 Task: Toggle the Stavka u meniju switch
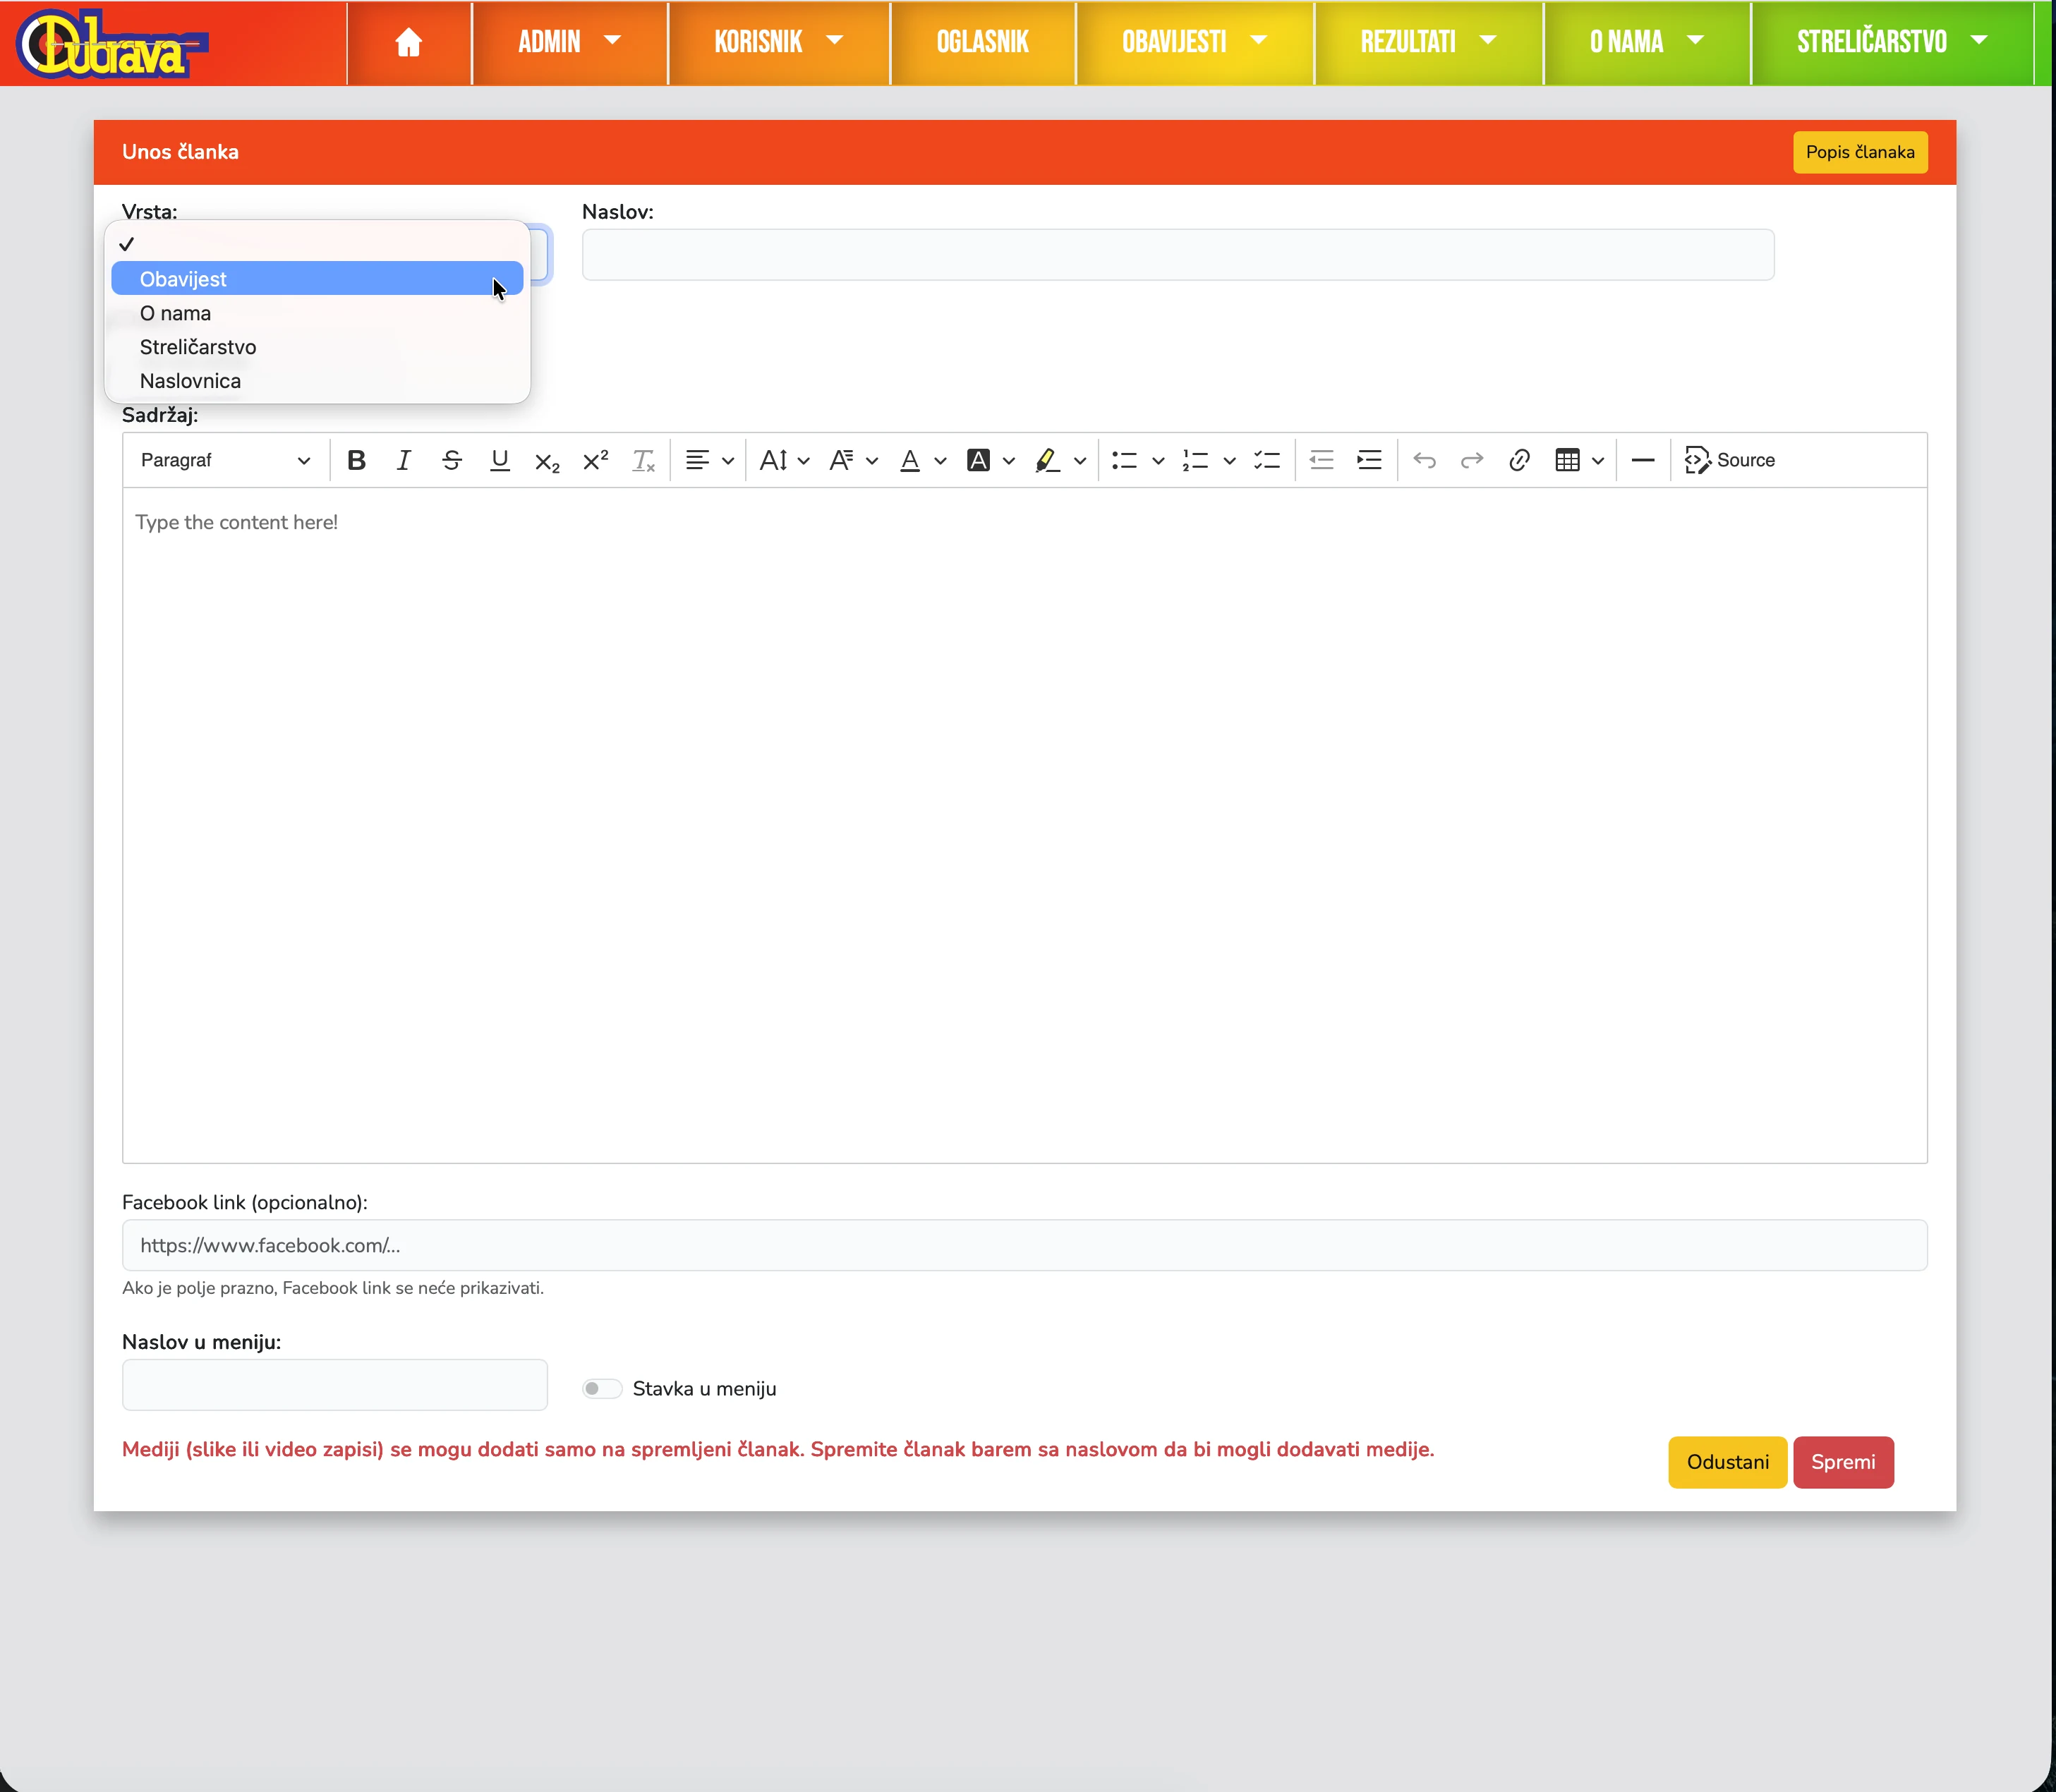coord(602,1388)
